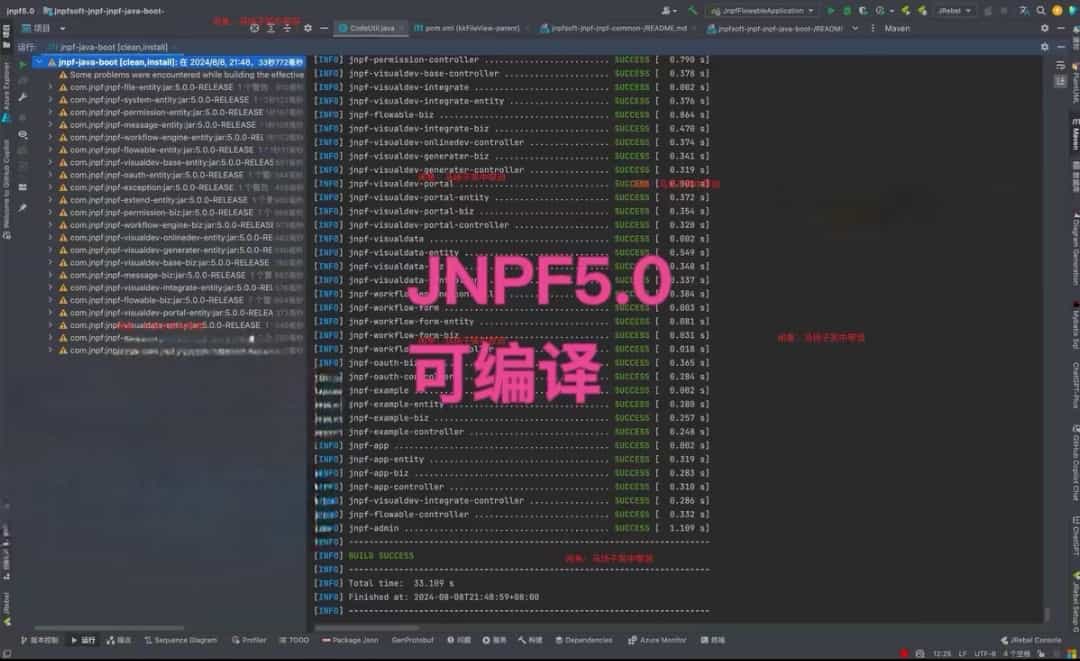Open the Profiler tool window
Image resolution: width=1080 pixels, height=661 pixels.
tap(249, 640)
